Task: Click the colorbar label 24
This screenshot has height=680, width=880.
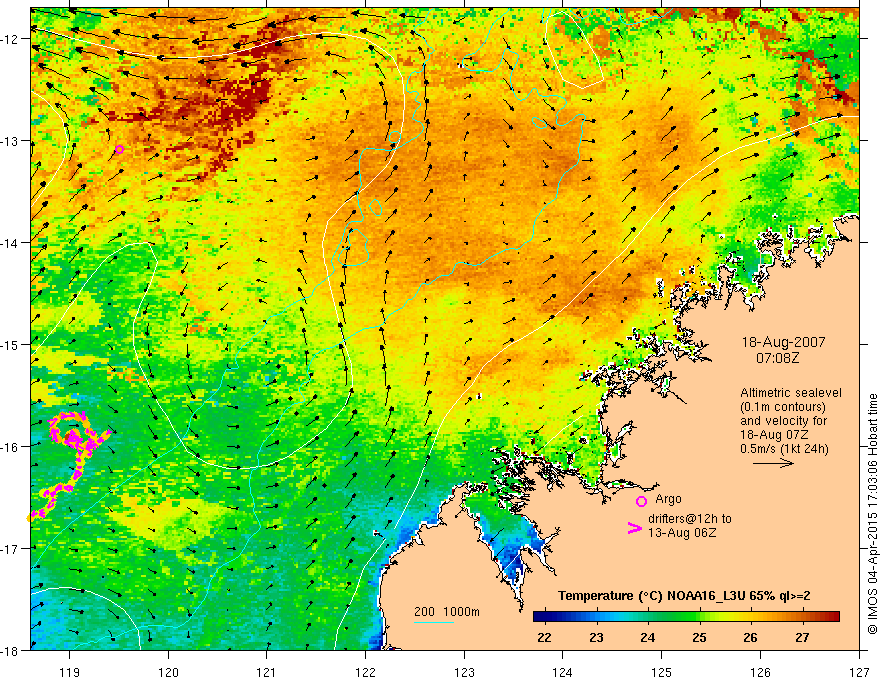Action: pos(648,637)
